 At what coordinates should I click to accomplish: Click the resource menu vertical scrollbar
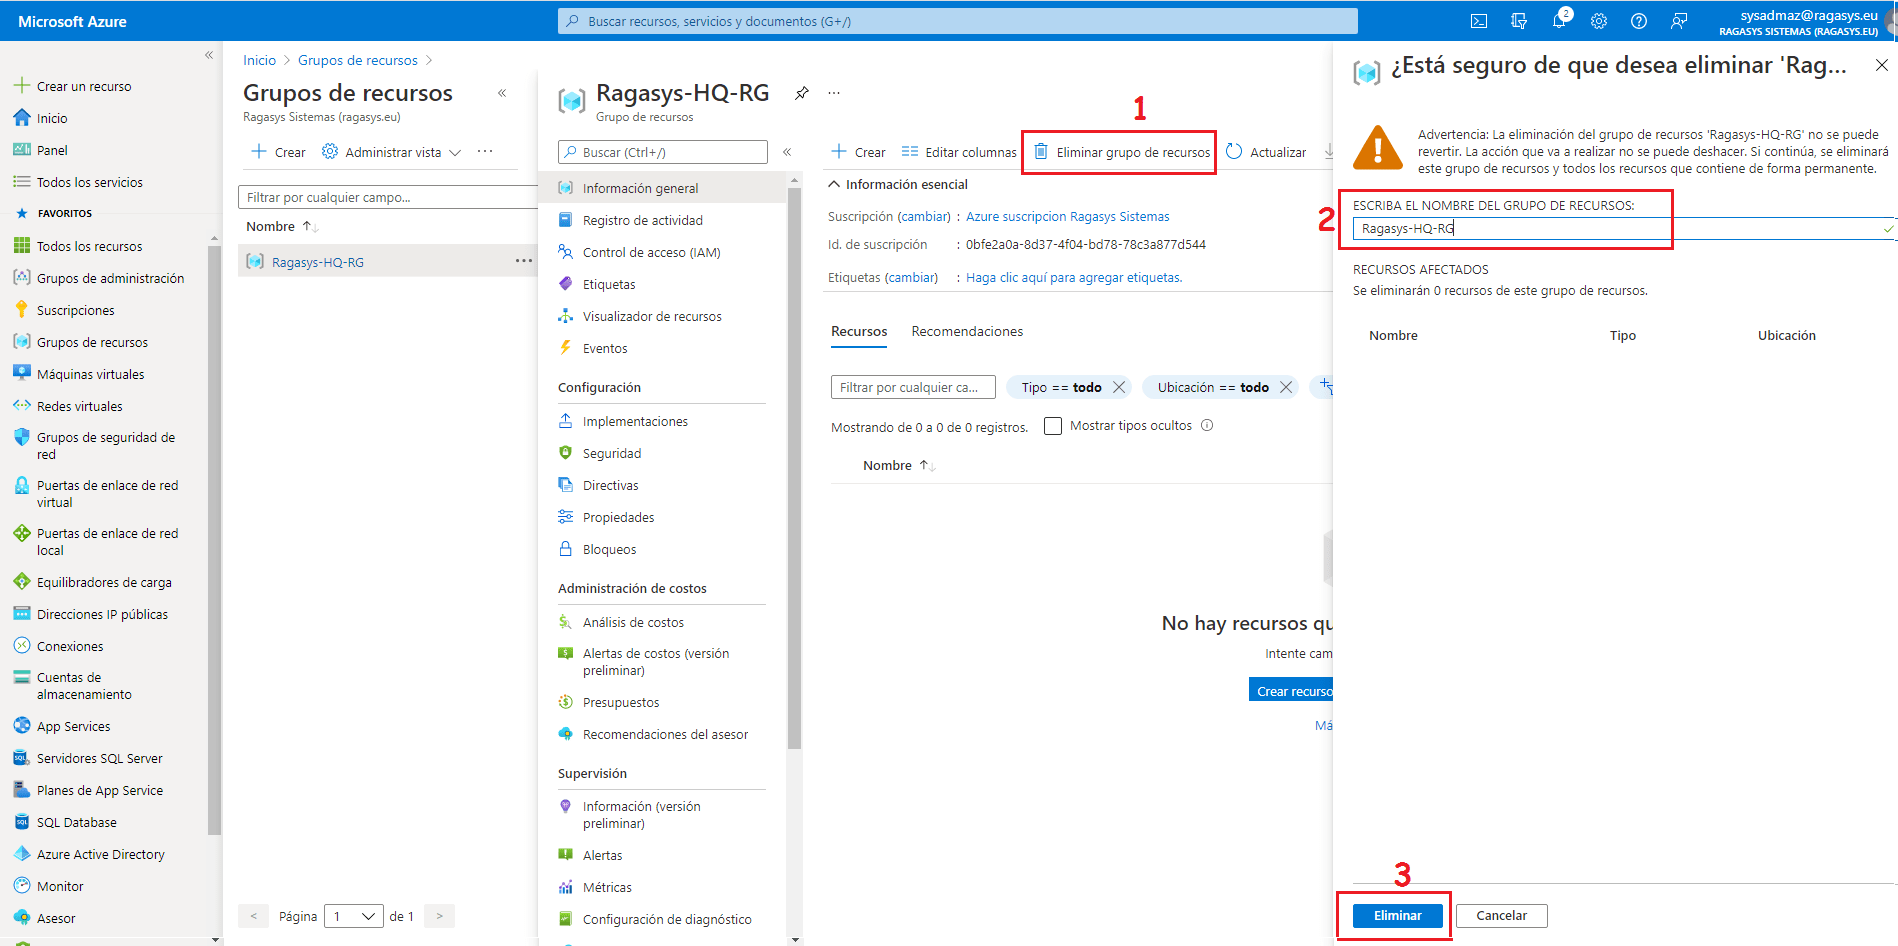pyautogui.click(x=794, y=470)
